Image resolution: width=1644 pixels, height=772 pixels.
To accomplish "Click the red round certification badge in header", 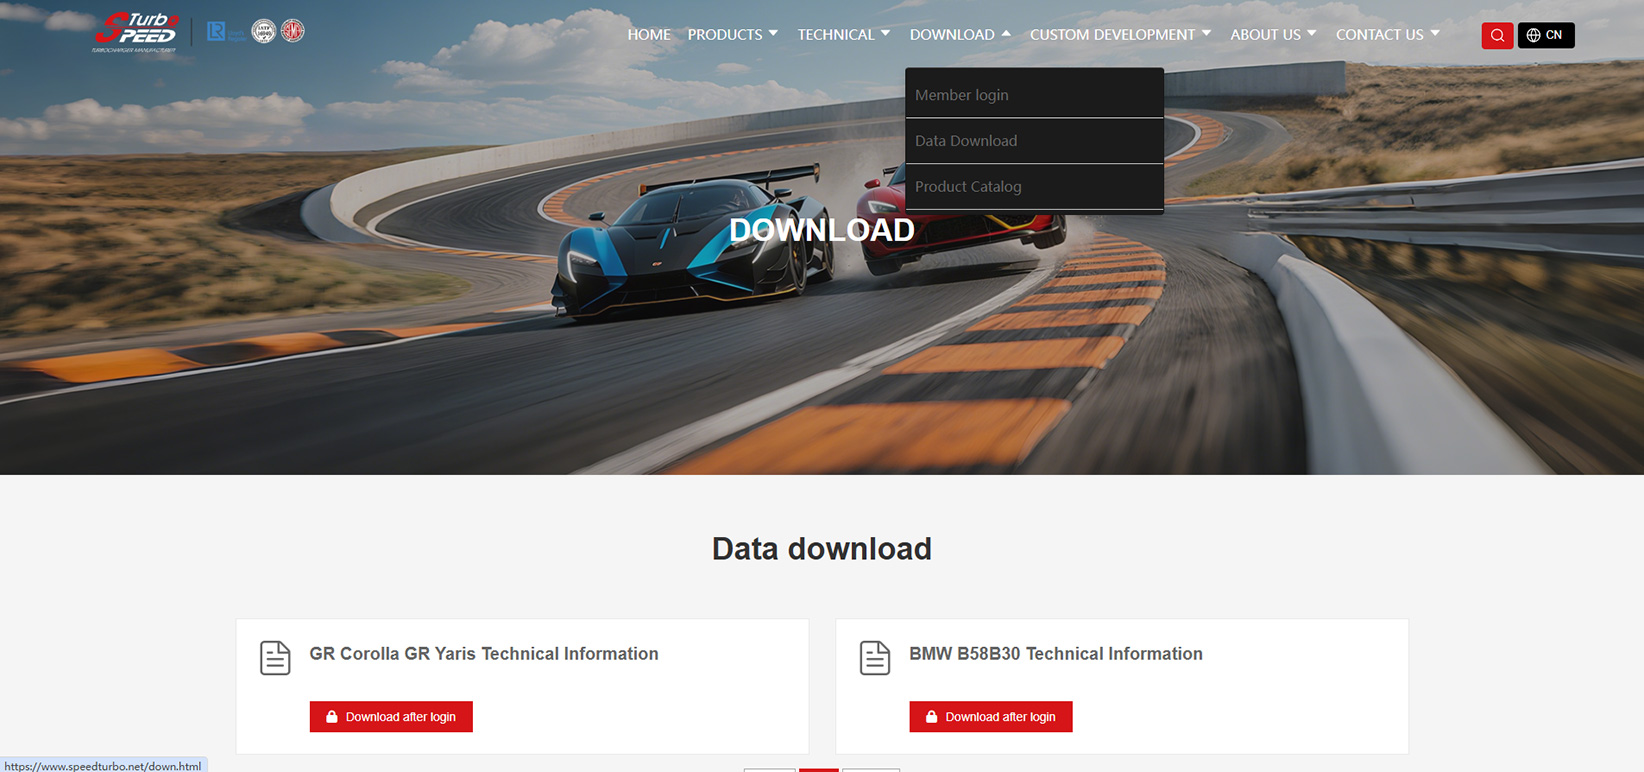I will pos(292,31).
